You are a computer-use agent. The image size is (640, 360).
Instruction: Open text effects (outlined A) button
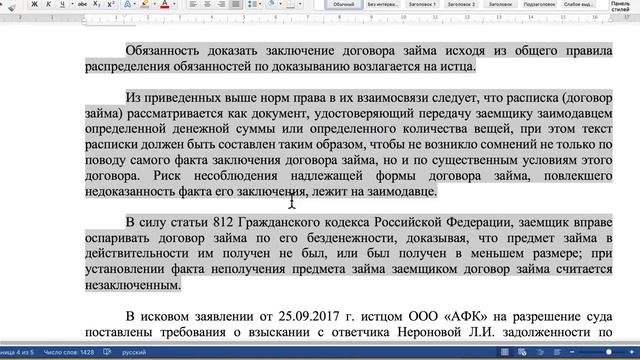127,4
